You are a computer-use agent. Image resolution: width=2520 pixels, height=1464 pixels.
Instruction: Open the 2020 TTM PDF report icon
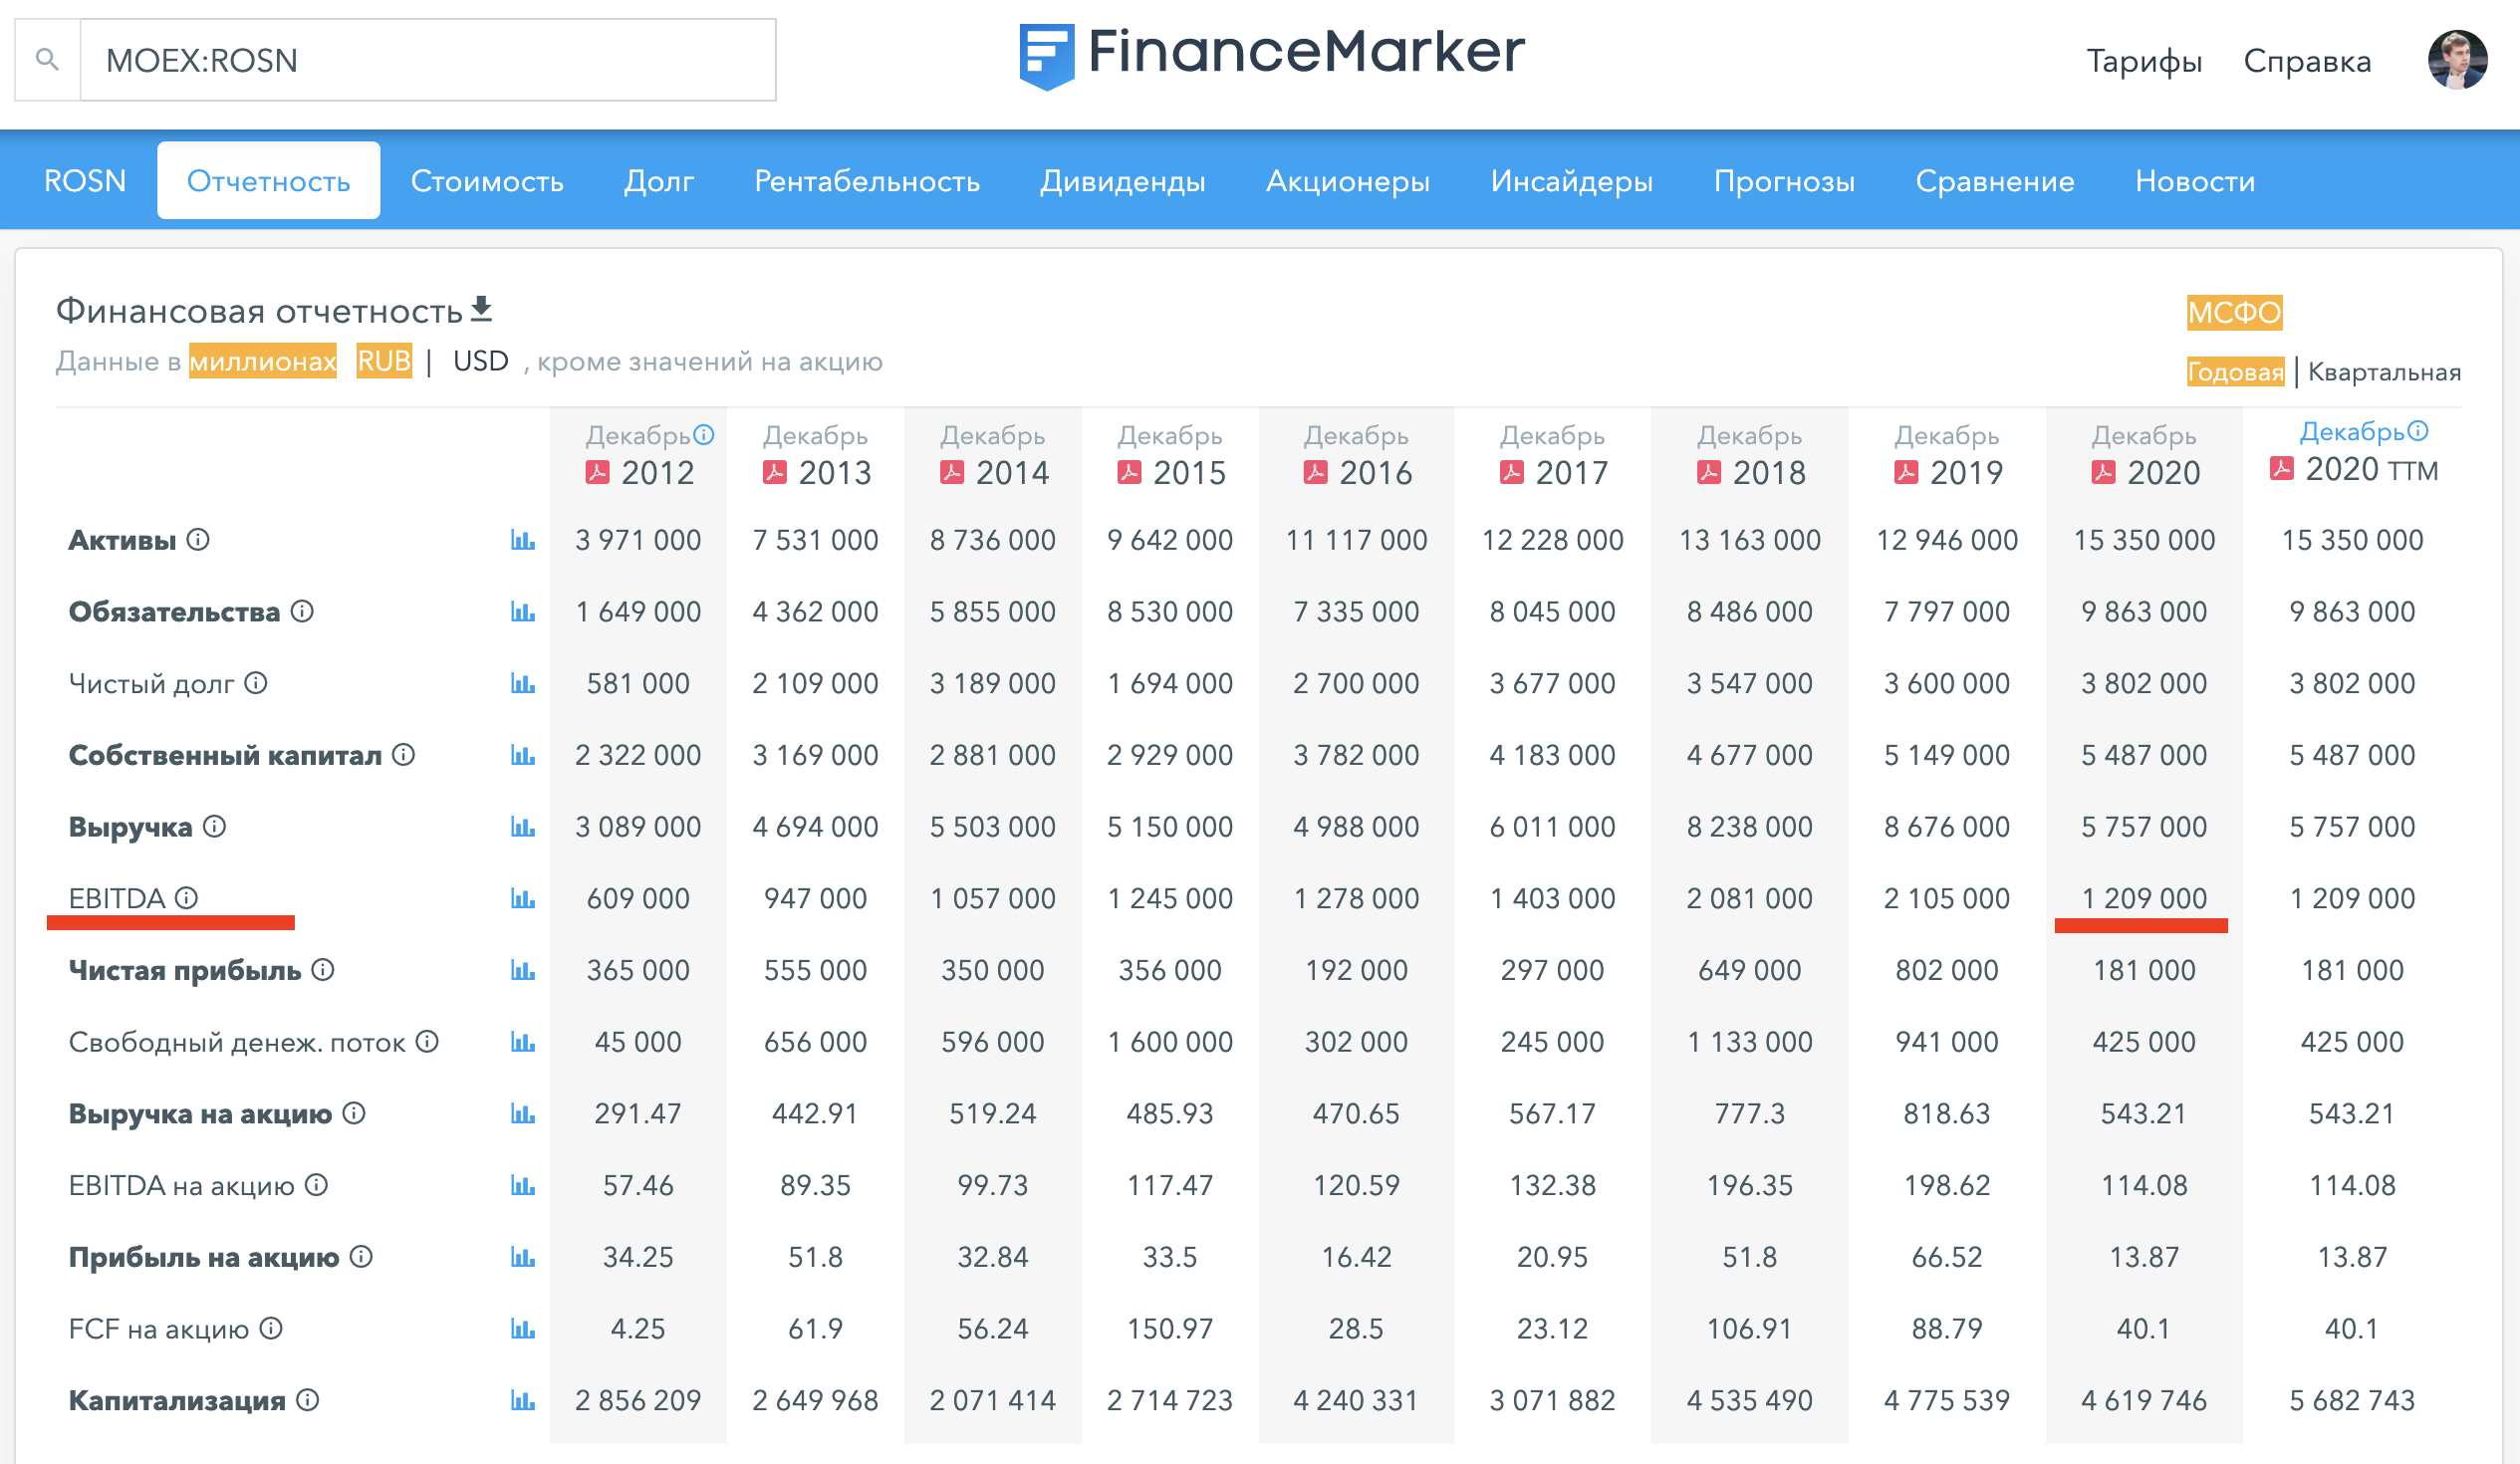[x=2282, y=468]
